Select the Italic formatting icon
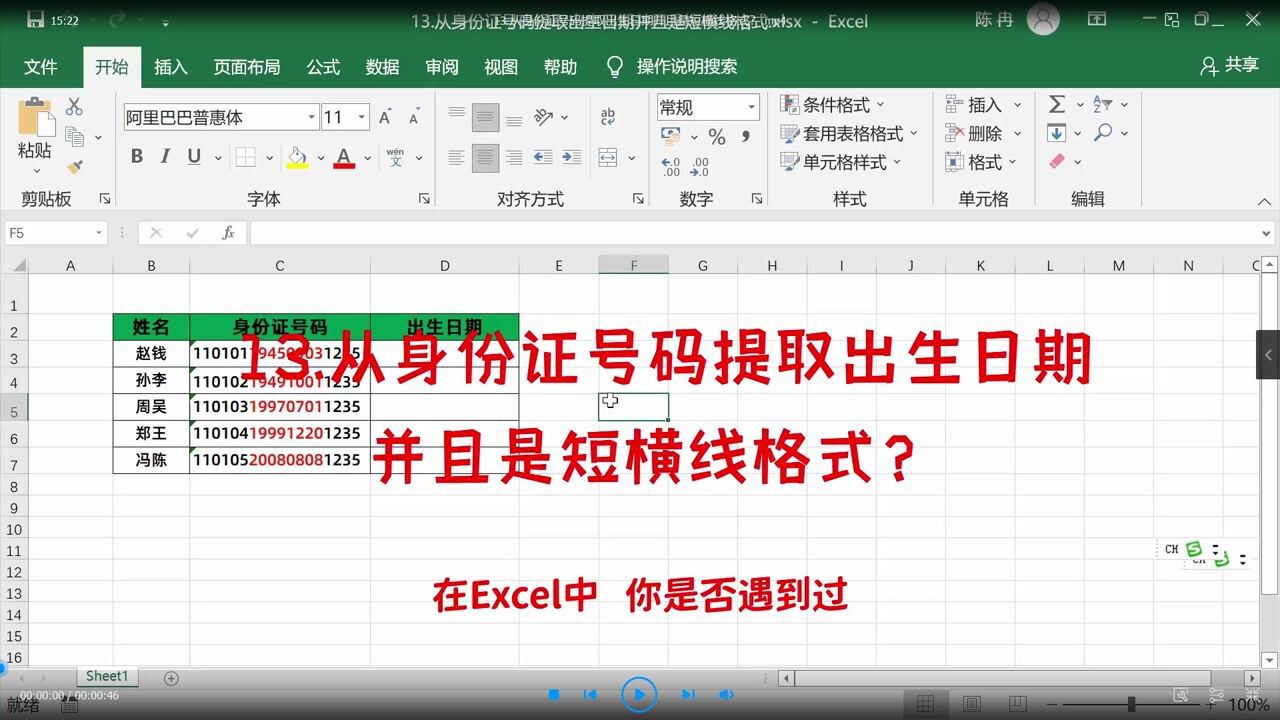The width and height of the screenshot is (1280, 720). (x=165, y=157)
